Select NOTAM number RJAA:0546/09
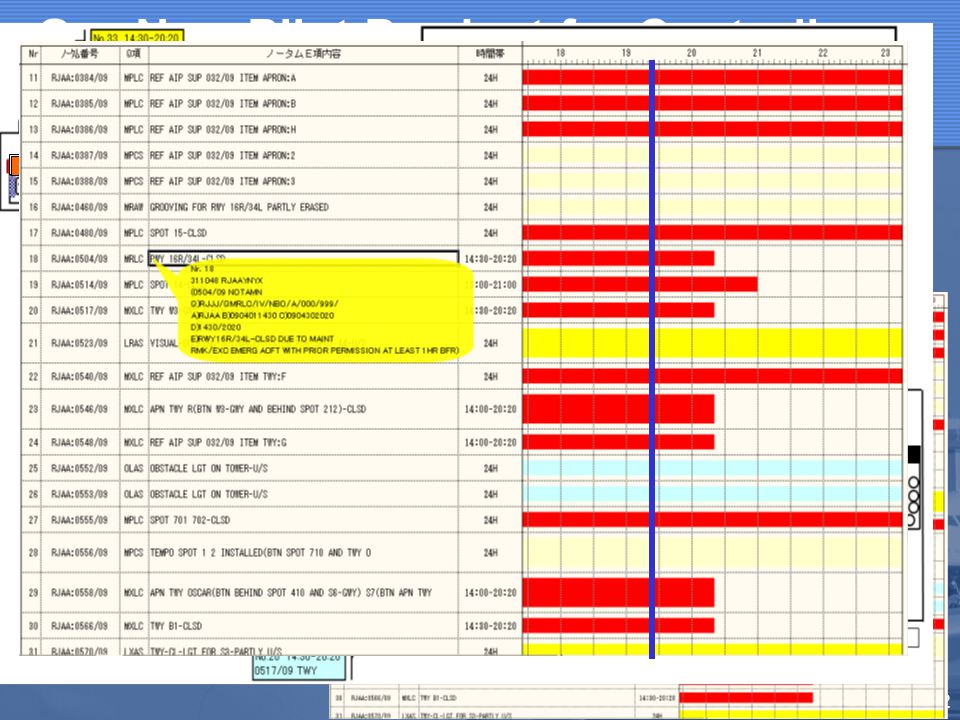This screenshot has height=720, width=960. [80, 409]
